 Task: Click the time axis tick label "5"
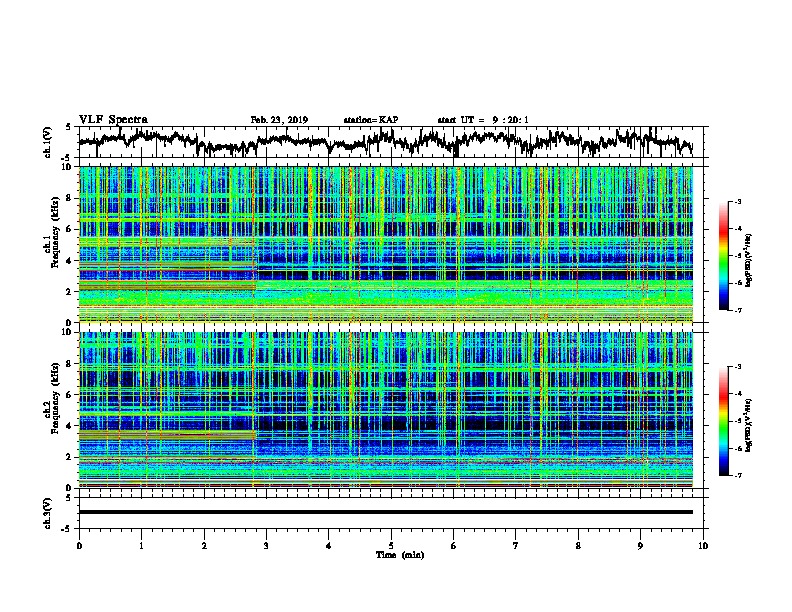(391, 546)
